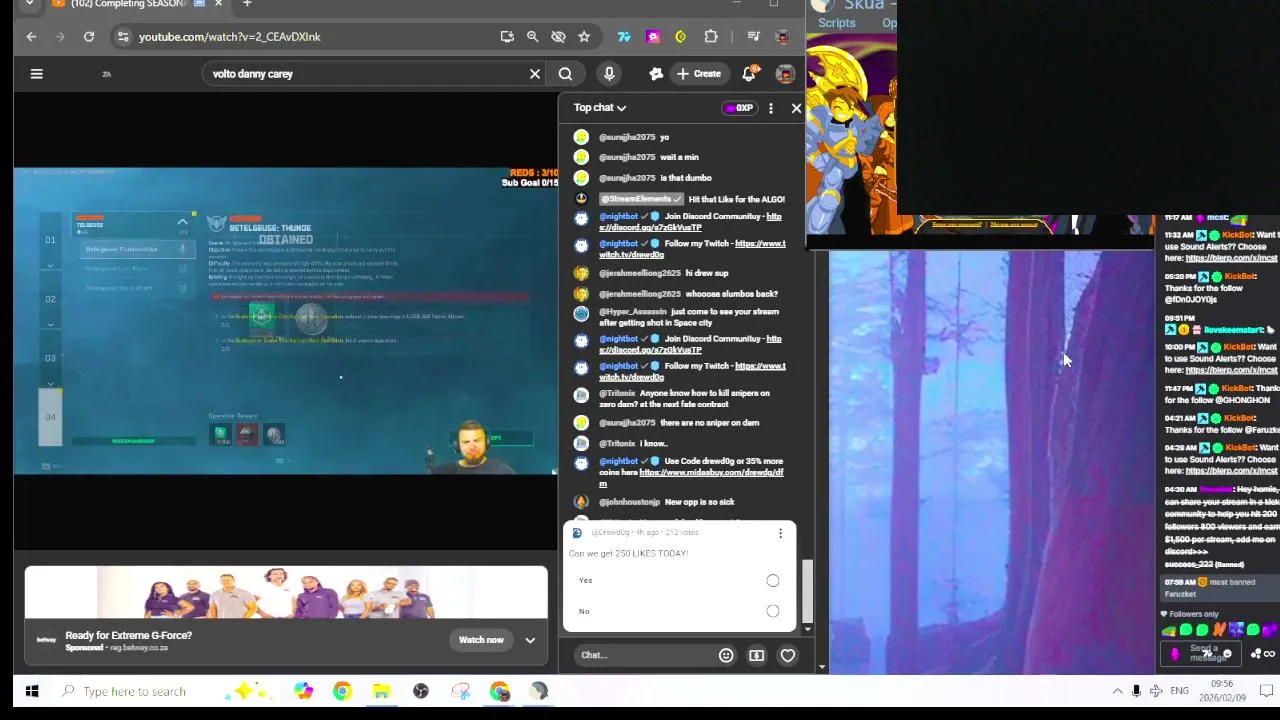Click the install/cast screen icon in address bar
This screenshot has height=720, width=1280.
[x=507, y=37]
